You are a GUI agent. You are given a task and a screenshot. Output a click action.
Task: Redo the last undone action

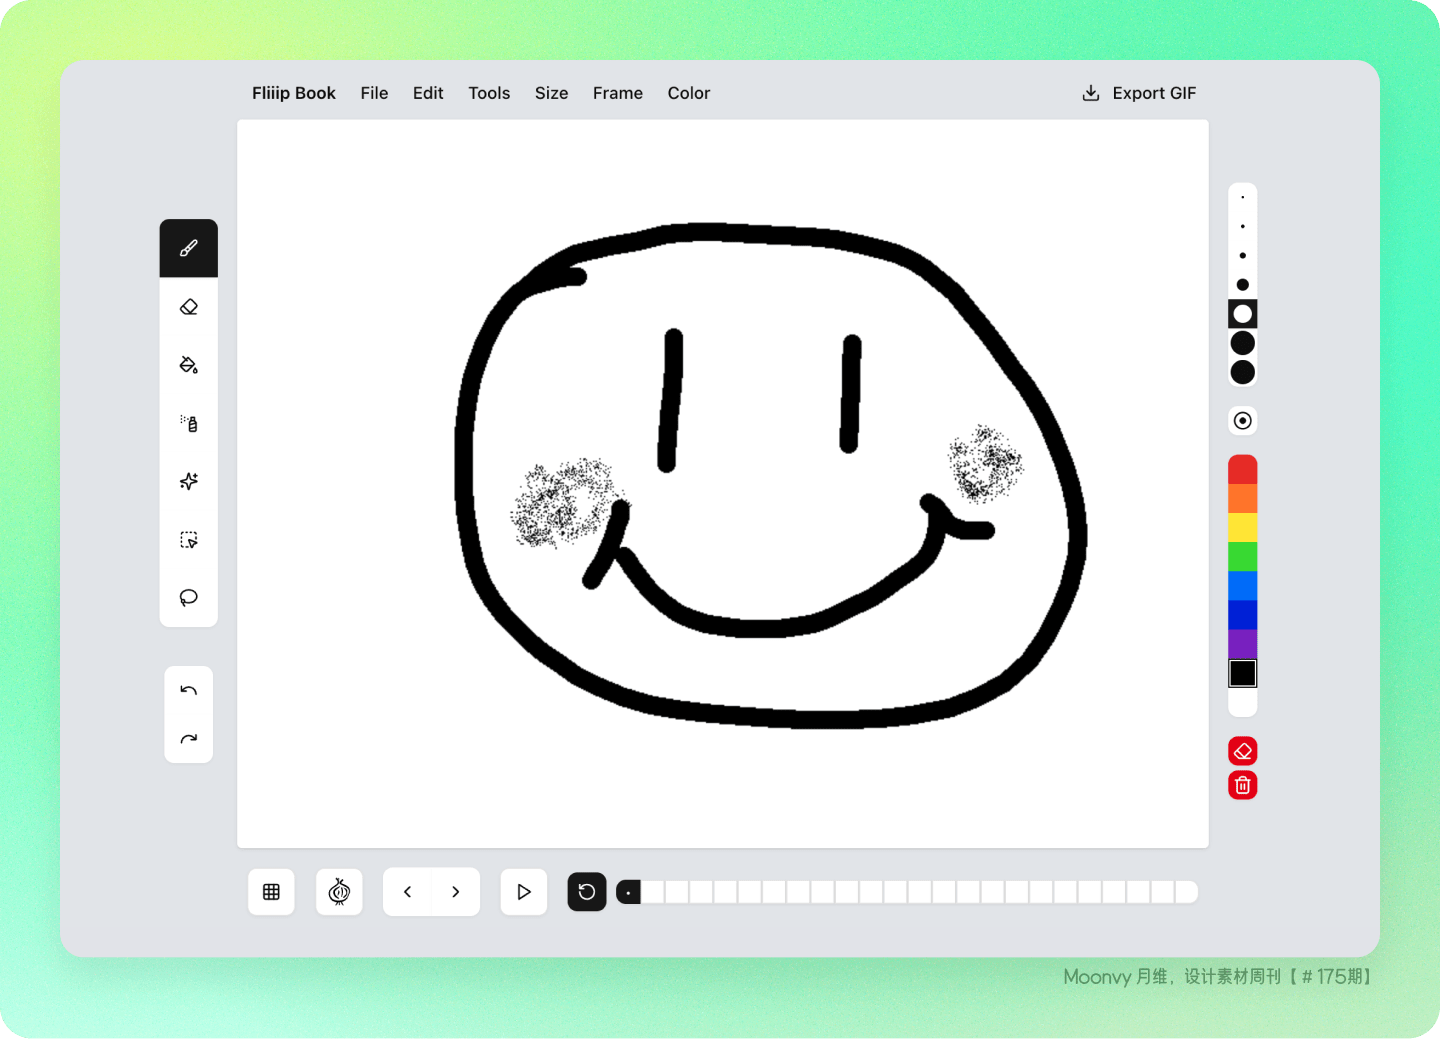[x=189, y=739]
